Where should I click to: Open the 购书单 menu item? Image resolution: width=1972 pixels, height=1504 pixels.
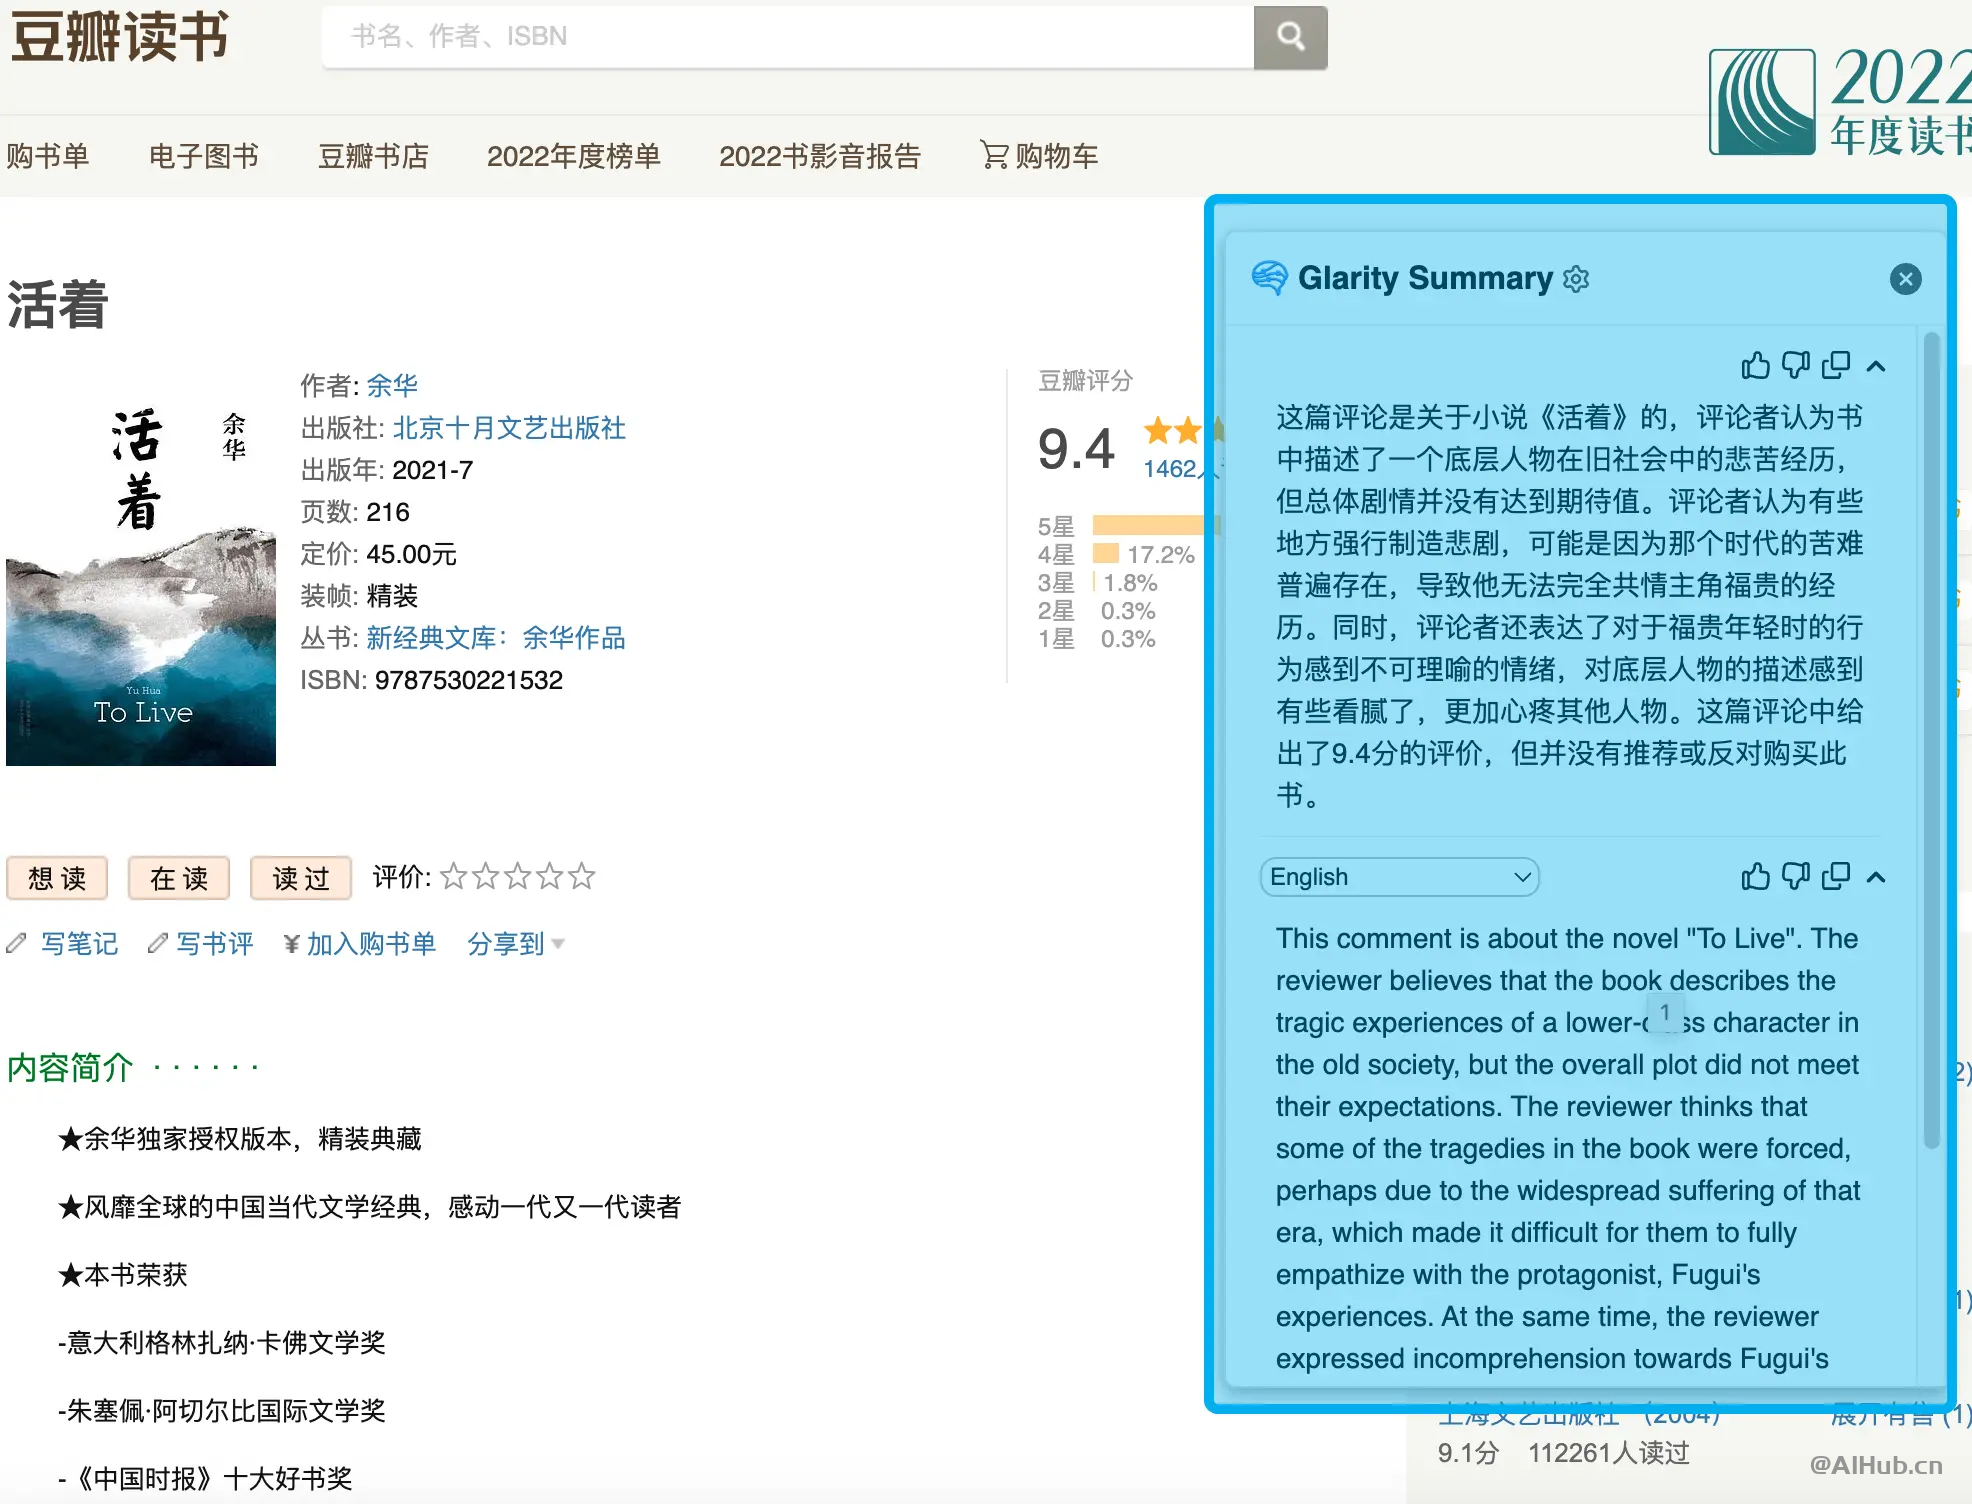point(48,156)
